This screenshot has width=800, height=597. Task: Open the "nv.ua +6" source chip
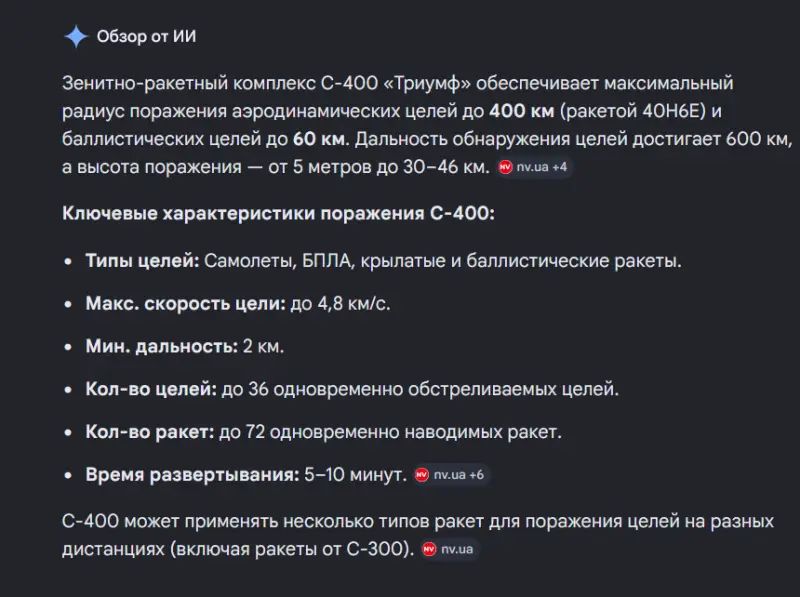(x=450, y=475)
